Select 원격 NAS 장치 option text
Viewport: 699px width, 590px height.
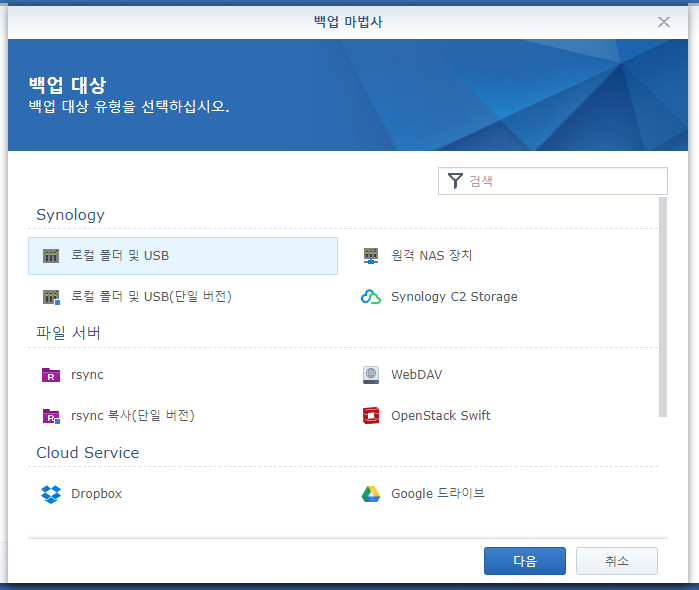pyautogui.click(x=432, y=256)
